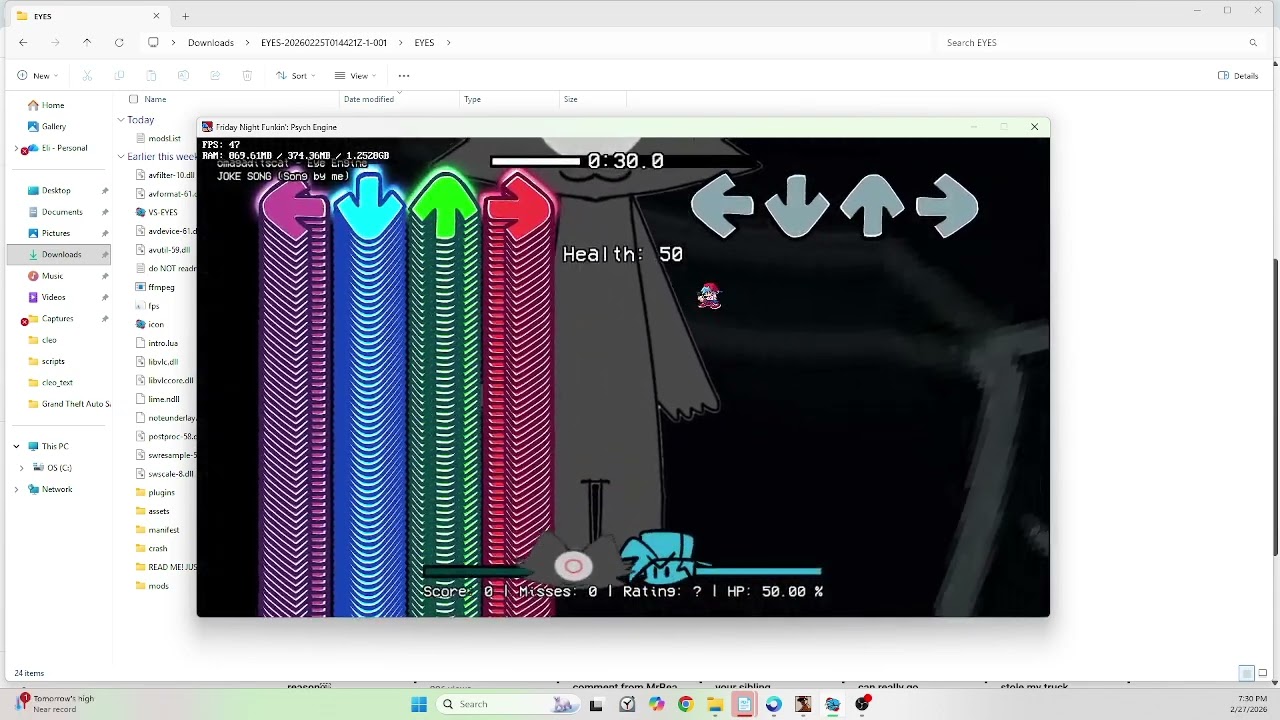
Task: Collapse the This PC tree node
Action: click(17, 446)
